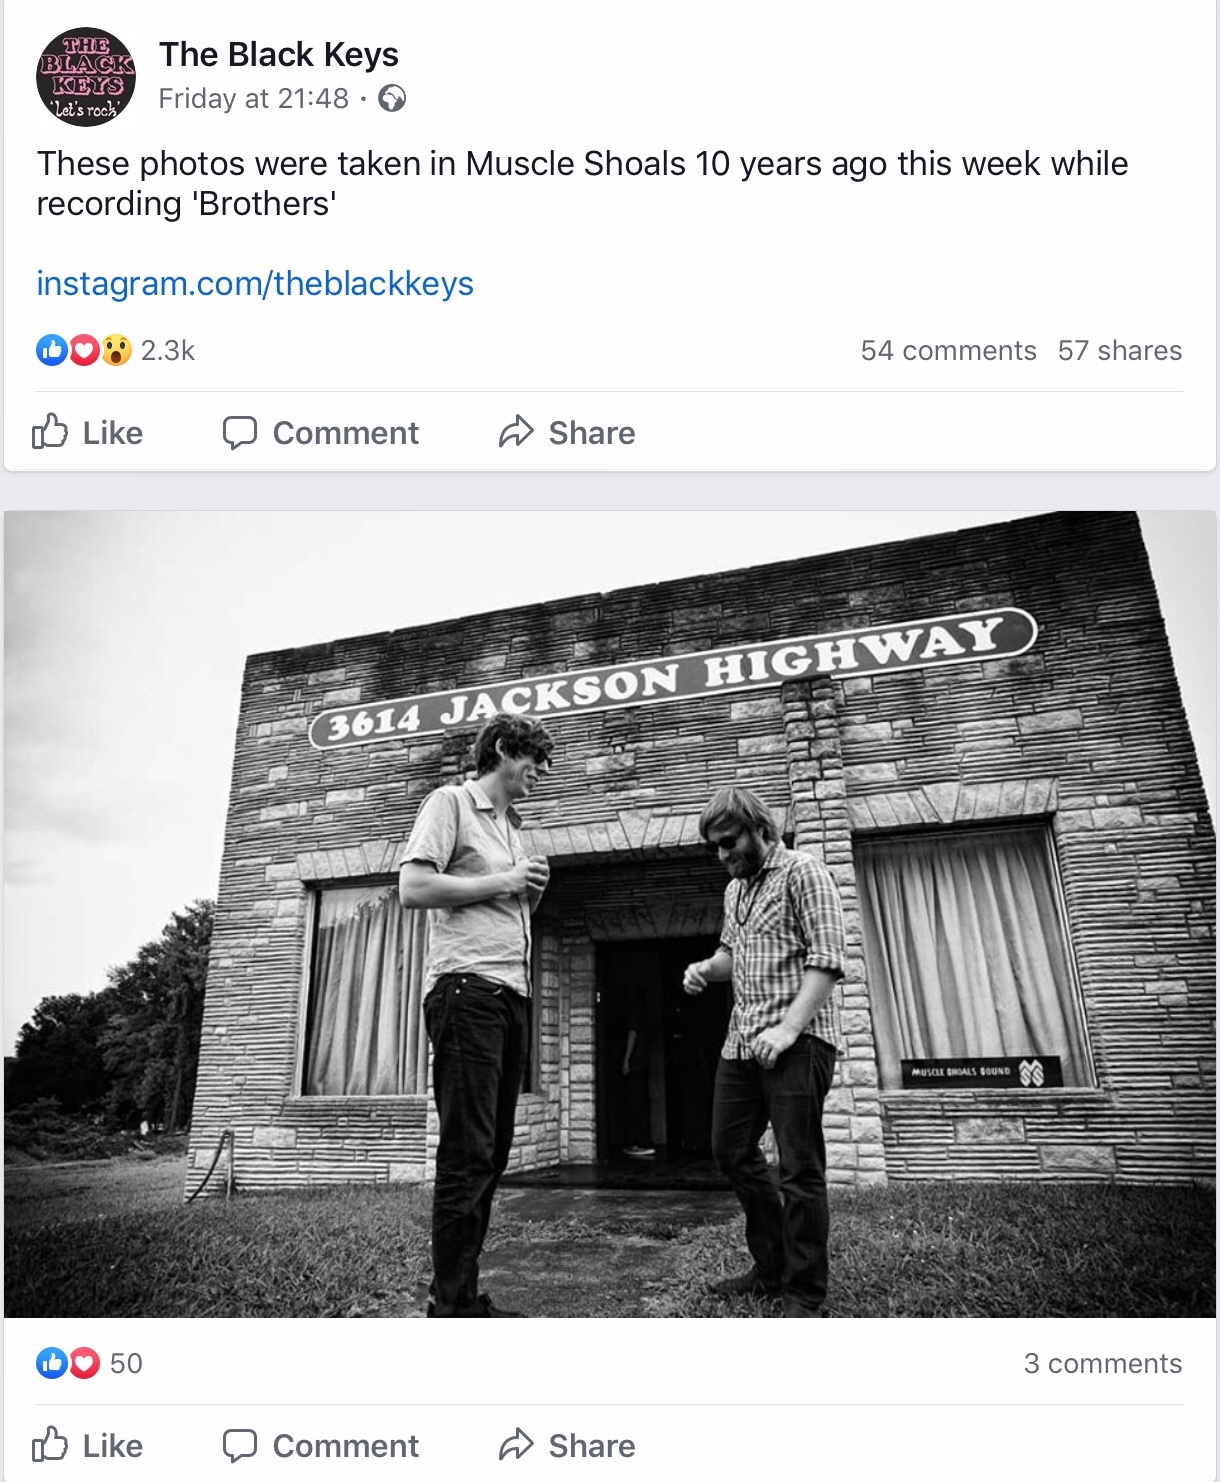
Task: Open the 3614 Jackson Highway photo
Action: [610, 914]
